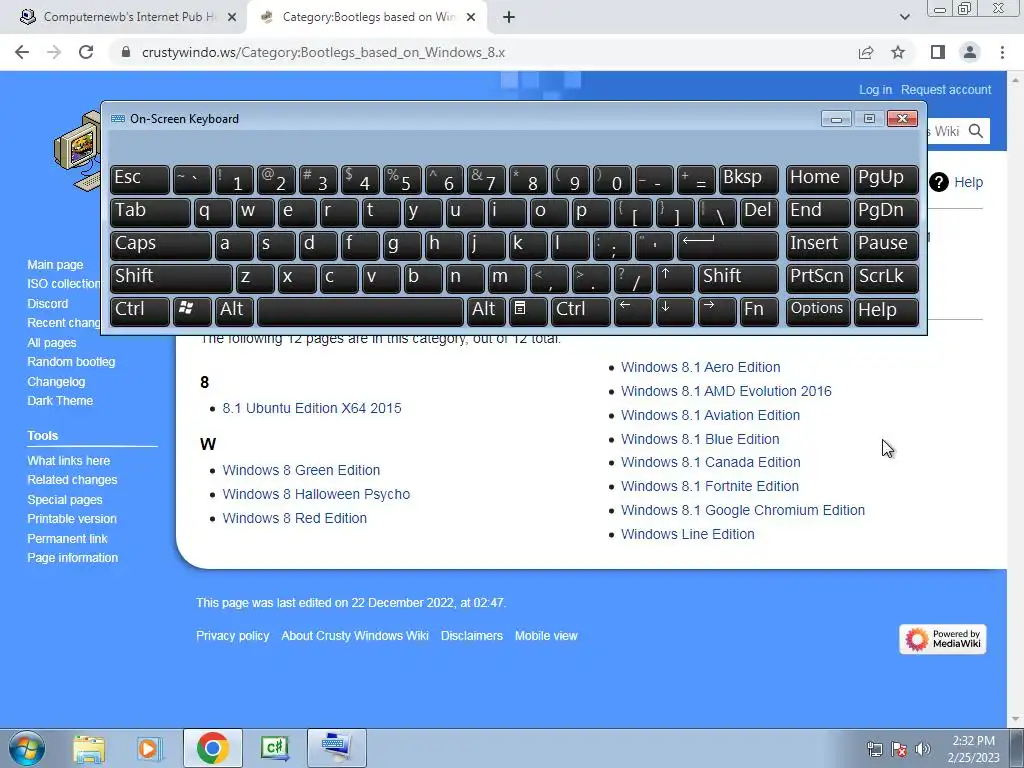Open the Main page sidebar link

(x=56, y=264)
